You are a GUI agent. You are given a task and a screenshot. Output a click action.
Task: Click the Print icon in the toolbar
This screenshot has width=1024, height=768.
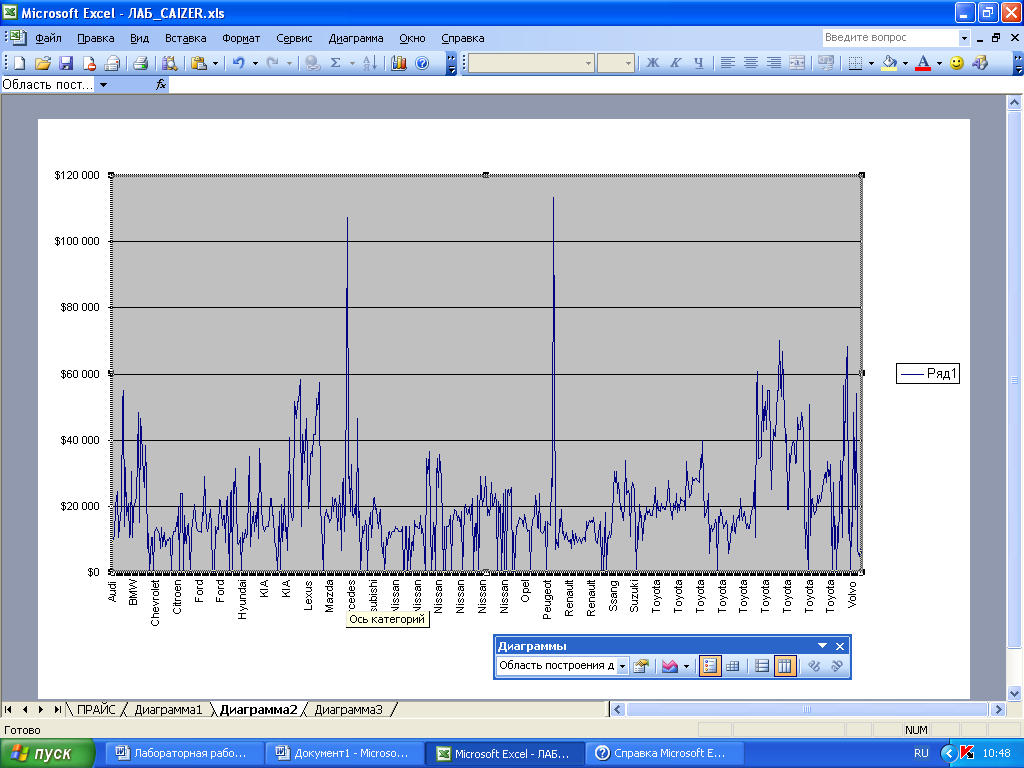point(140,63)
